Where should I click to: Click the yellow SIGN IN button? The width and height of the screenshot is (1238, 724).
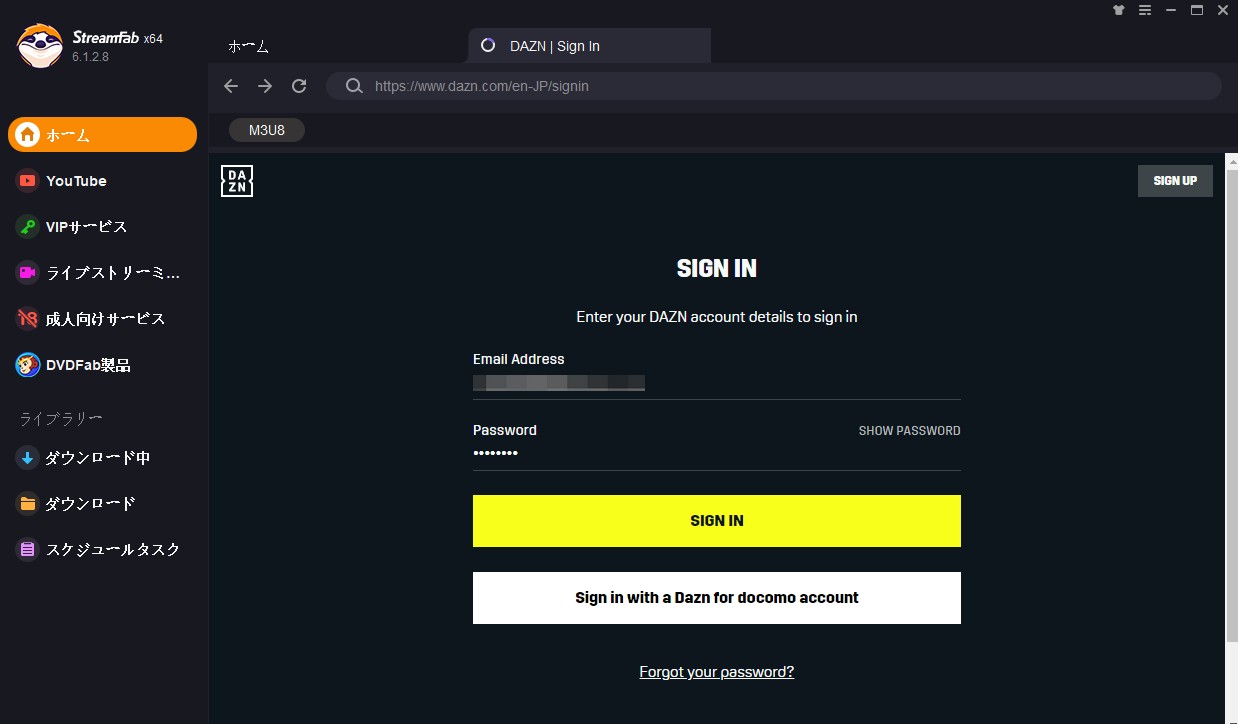[717, 521]
